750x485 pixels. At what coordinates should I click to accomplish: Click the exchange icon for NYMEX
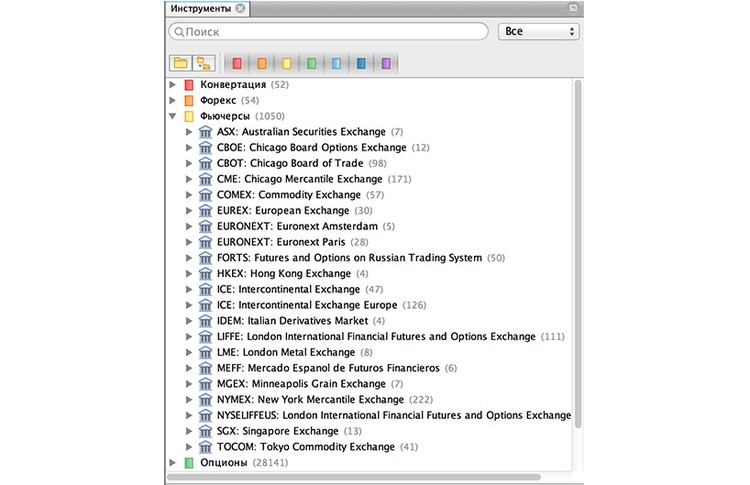pyautogui.click(x=205, y=400)
